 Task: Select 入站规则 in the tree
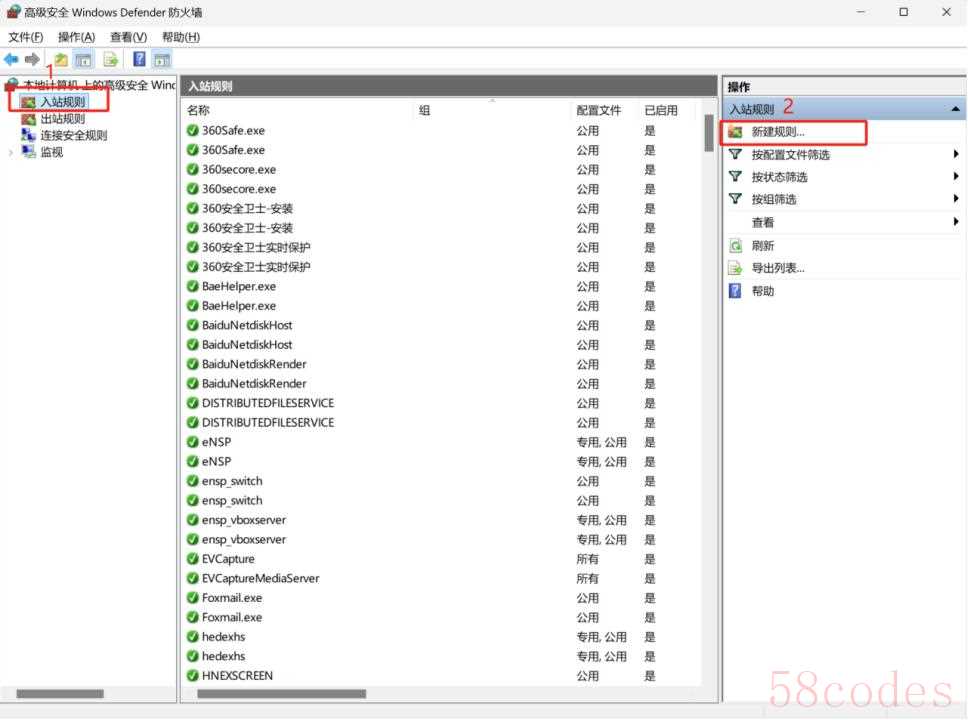[x=62, y=102]
